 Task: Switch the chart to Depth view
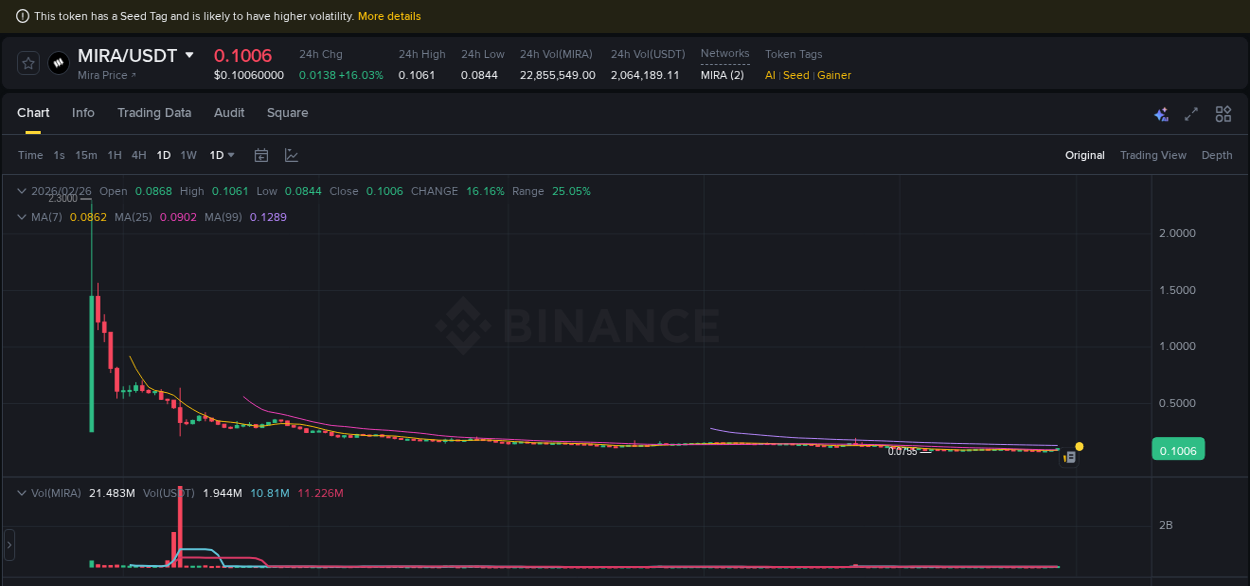[x=1217, y=155]
